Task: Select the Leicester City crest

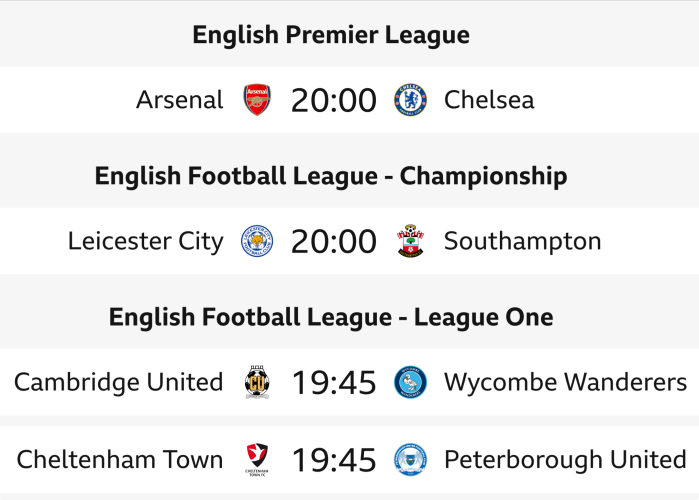Action: [x=257, y=241]
